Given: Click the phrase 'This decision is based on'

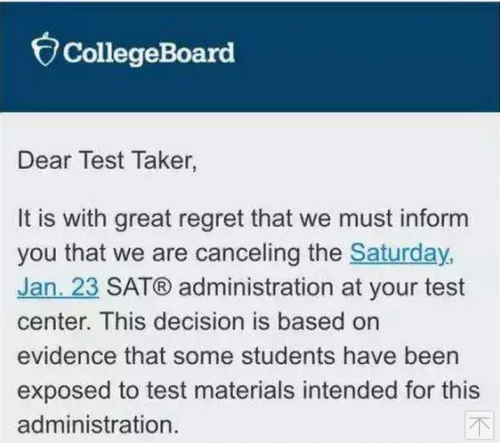Looking at the screenshot, I should (x=240, y=322).
